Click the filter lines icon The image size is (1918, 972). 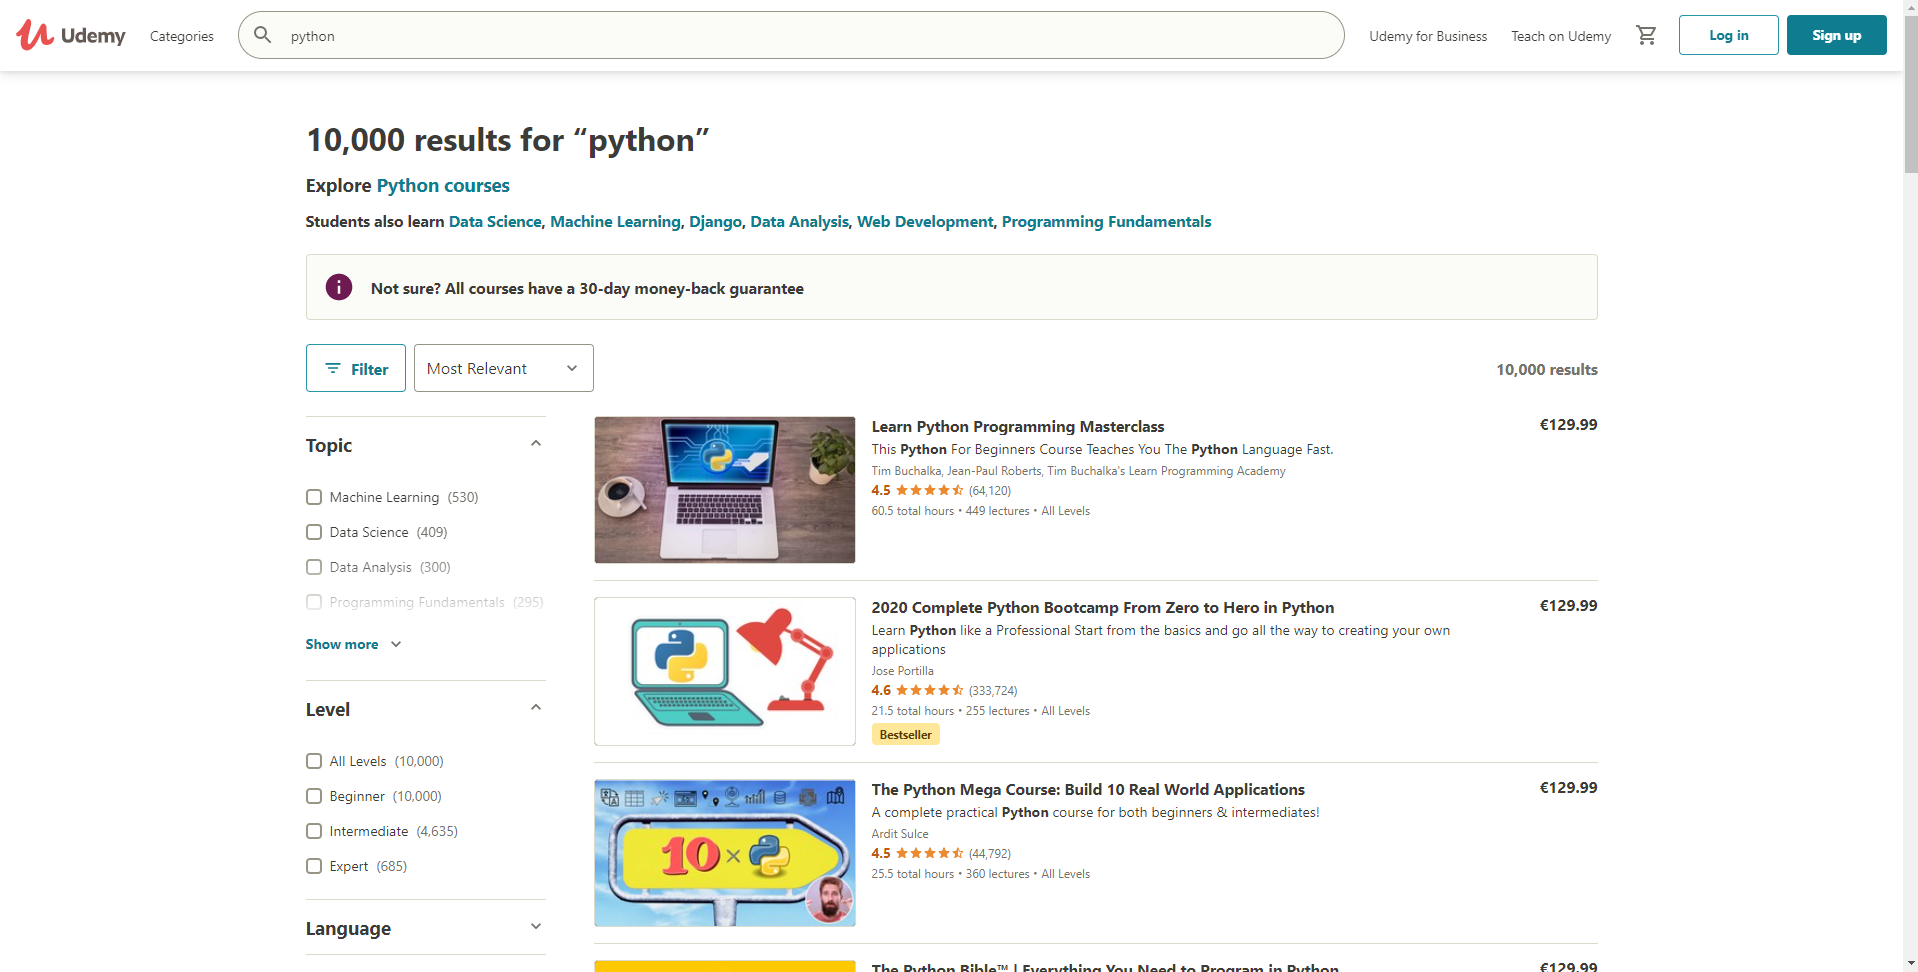pos(333,369)
